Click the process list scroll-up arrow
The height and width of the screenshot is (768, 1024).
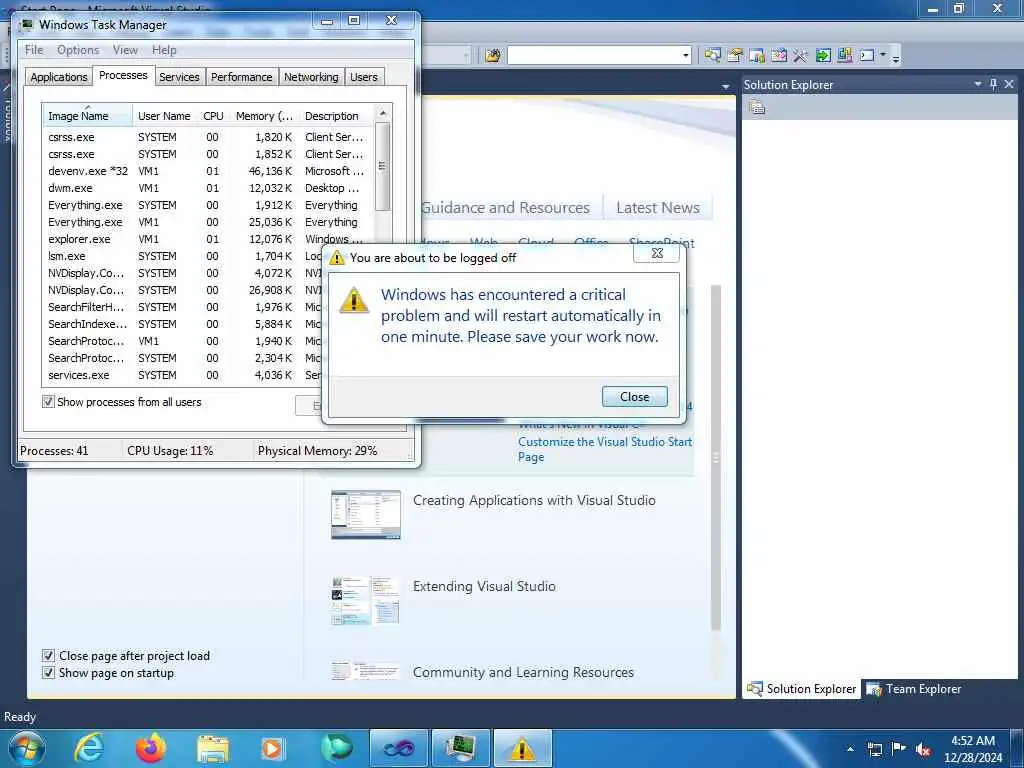tap(383, 113)
